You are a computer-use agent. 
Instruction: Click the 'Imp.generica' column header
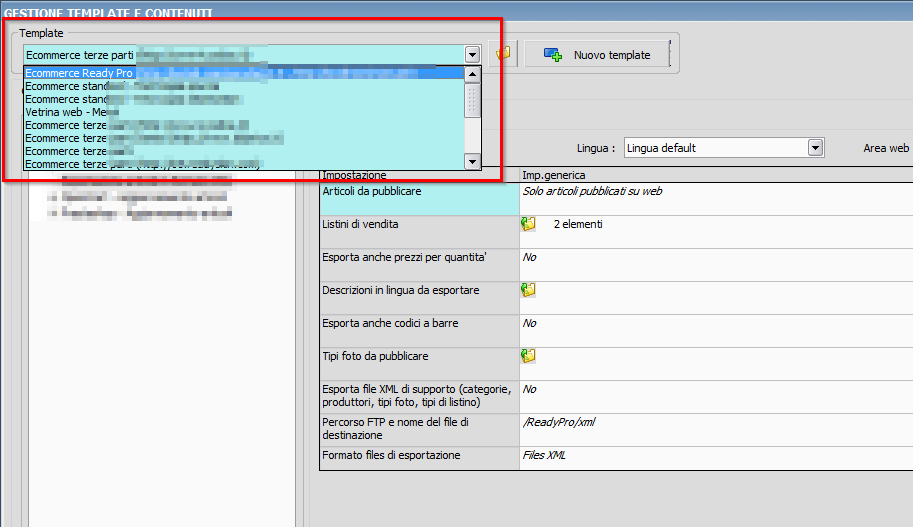click(x=554, y=175)
